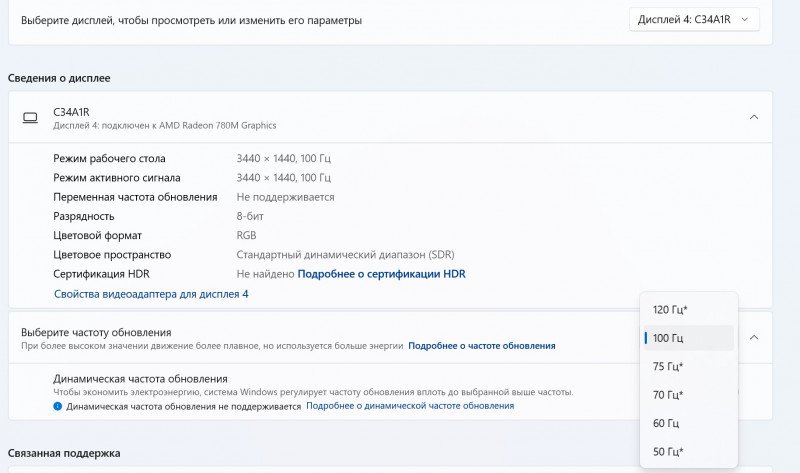This screenshot has height=473, width=800.
Task: Choose the 100 Гц option
Action: 668,338
